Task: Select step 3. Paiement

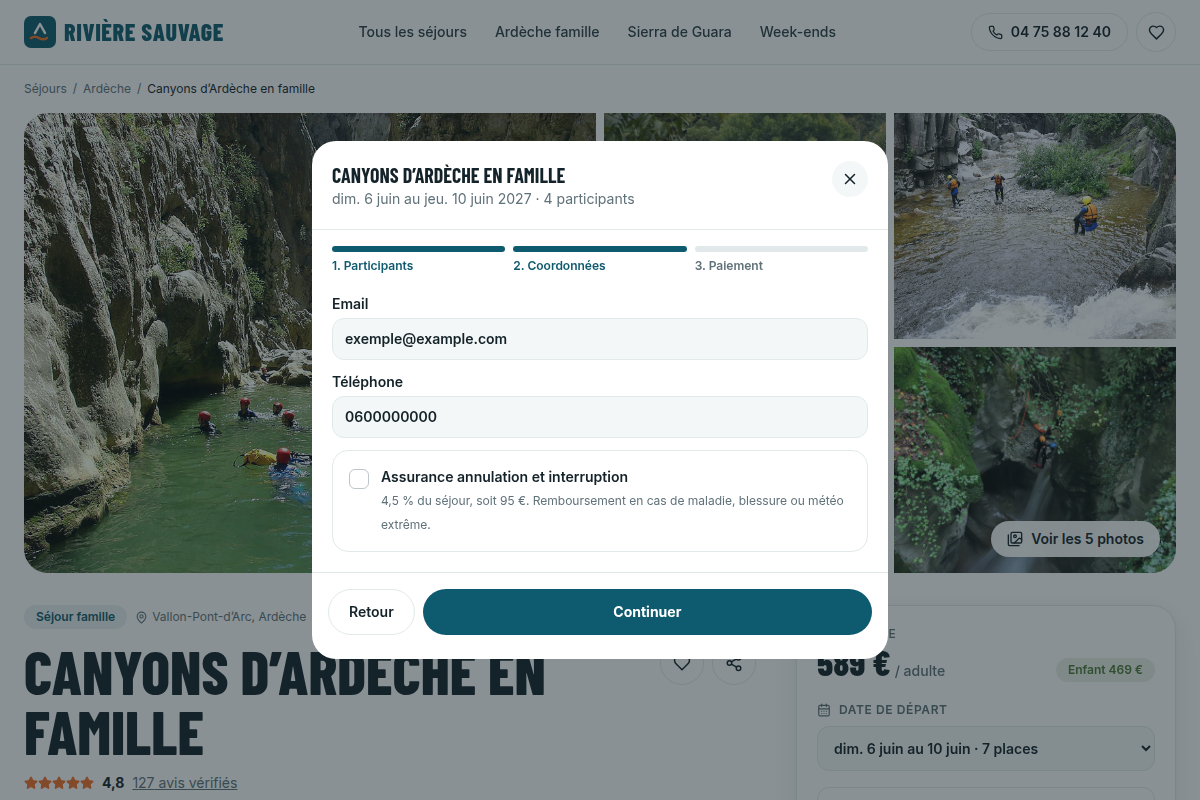Action: click(x=781, y=259)
